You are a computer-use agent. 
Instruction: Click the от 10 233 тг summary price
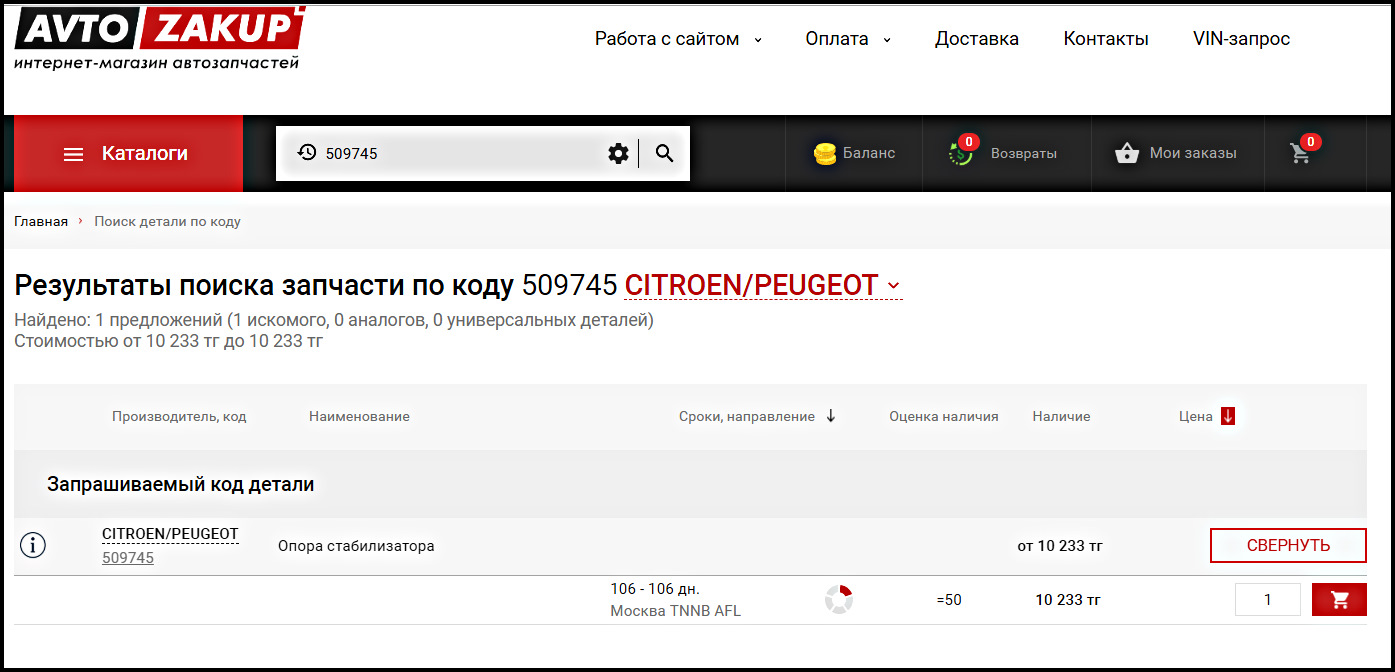point(1060,546)
